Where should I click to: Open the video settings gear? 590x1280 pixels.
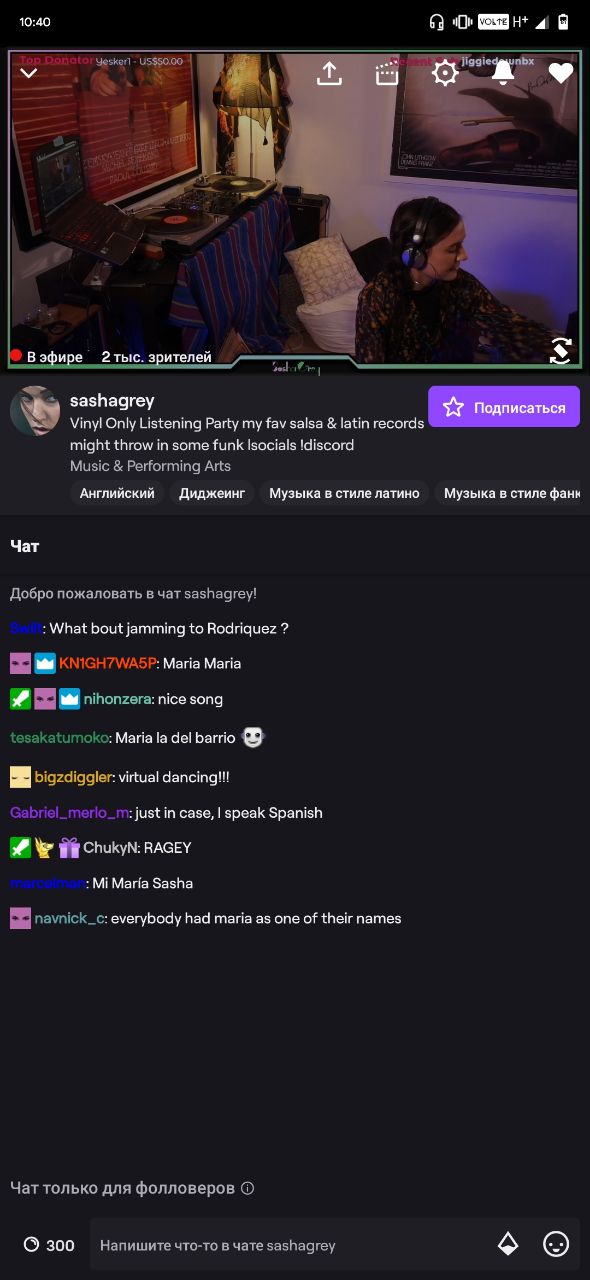444,72
